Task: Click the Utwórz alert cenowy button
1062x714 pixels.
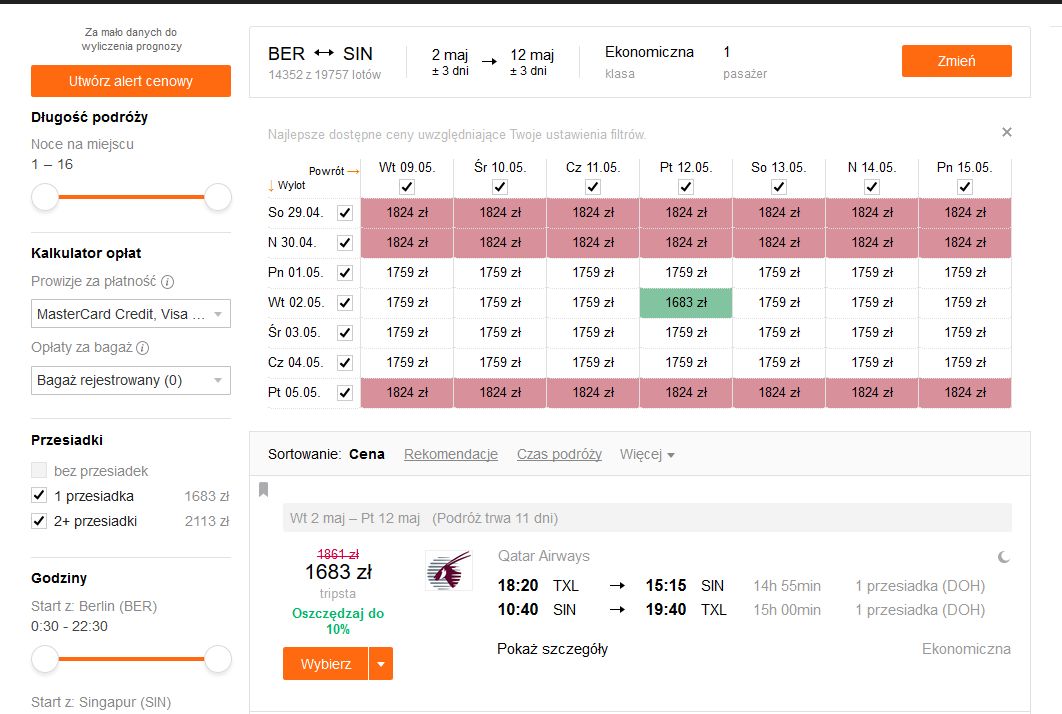Action: click(x=131, y=81)
